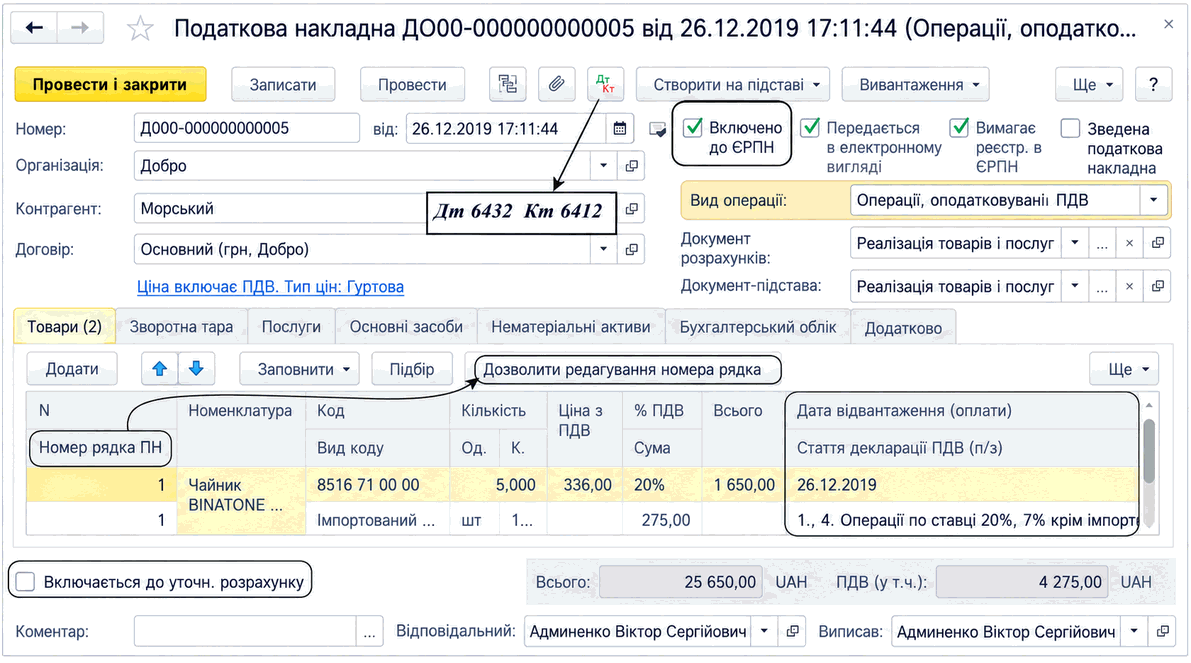Open the top toolbar Ще menu
Image resolution: width=1191 pixels, height=663 pixels.
point(1090,84)
